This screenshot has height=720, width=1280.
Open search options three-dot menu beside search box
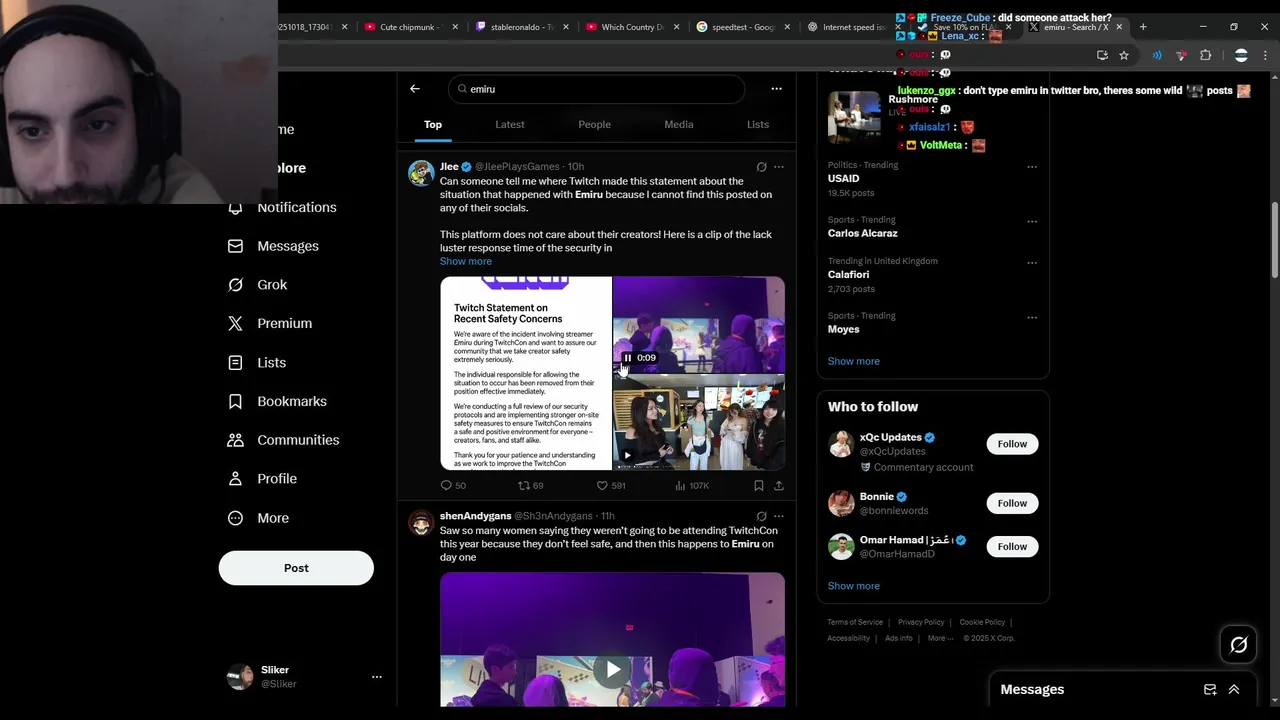tap(776, 89)
